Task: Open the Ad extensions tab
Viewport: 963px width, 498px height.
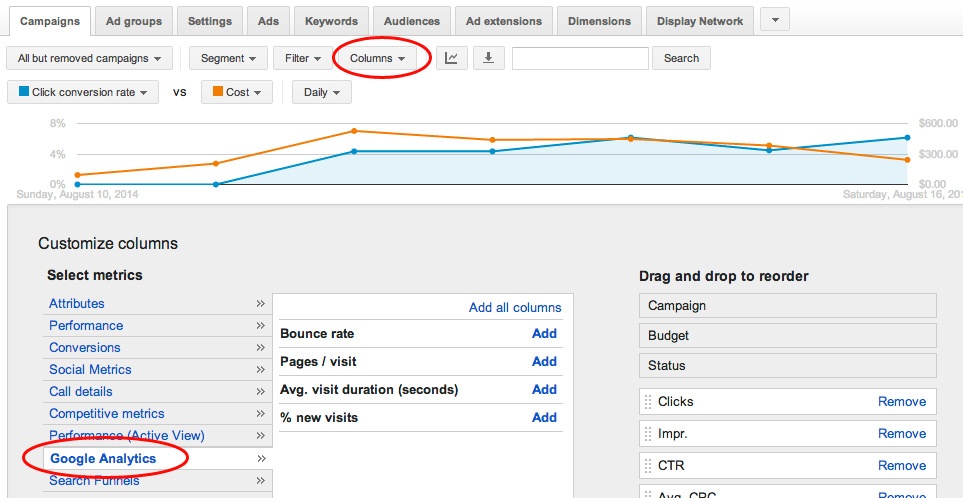Action: click(x=504, y=21)
